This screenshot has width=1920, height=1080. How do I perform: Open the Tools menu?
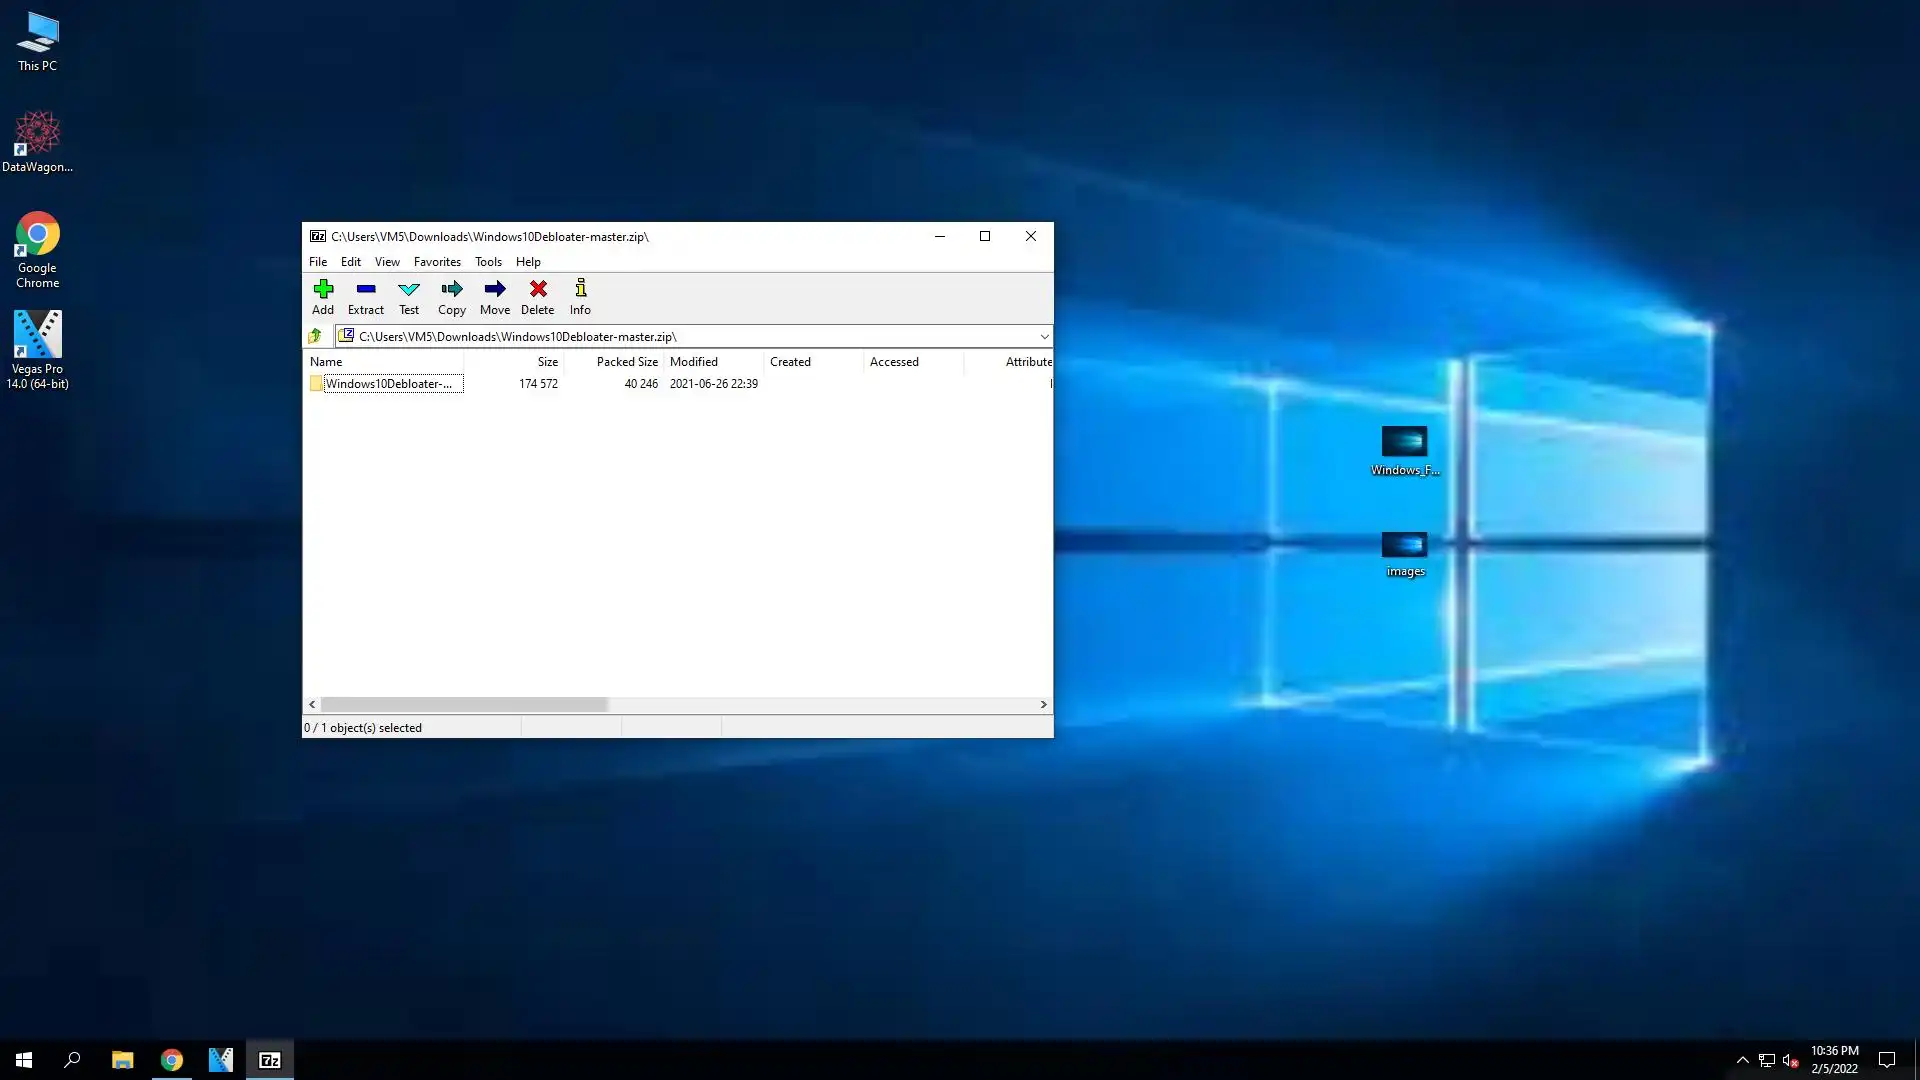coord(488,262)
